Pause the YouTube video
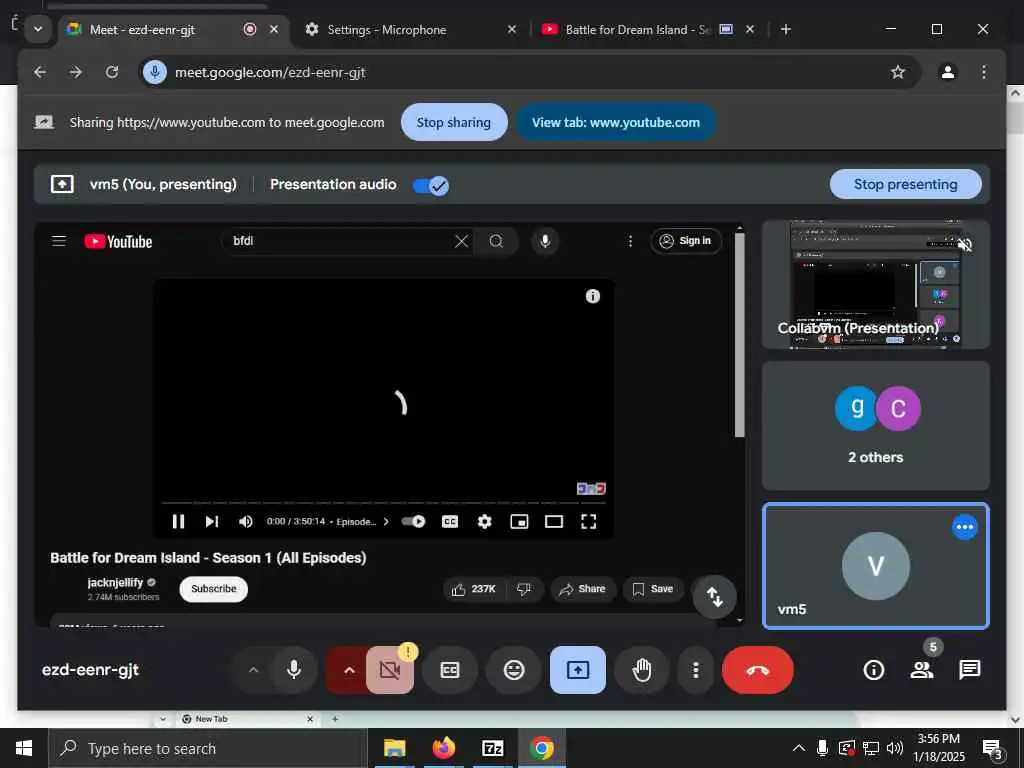Image resolution: width=1024 pixels, height=768 pixels. [178, 521]
